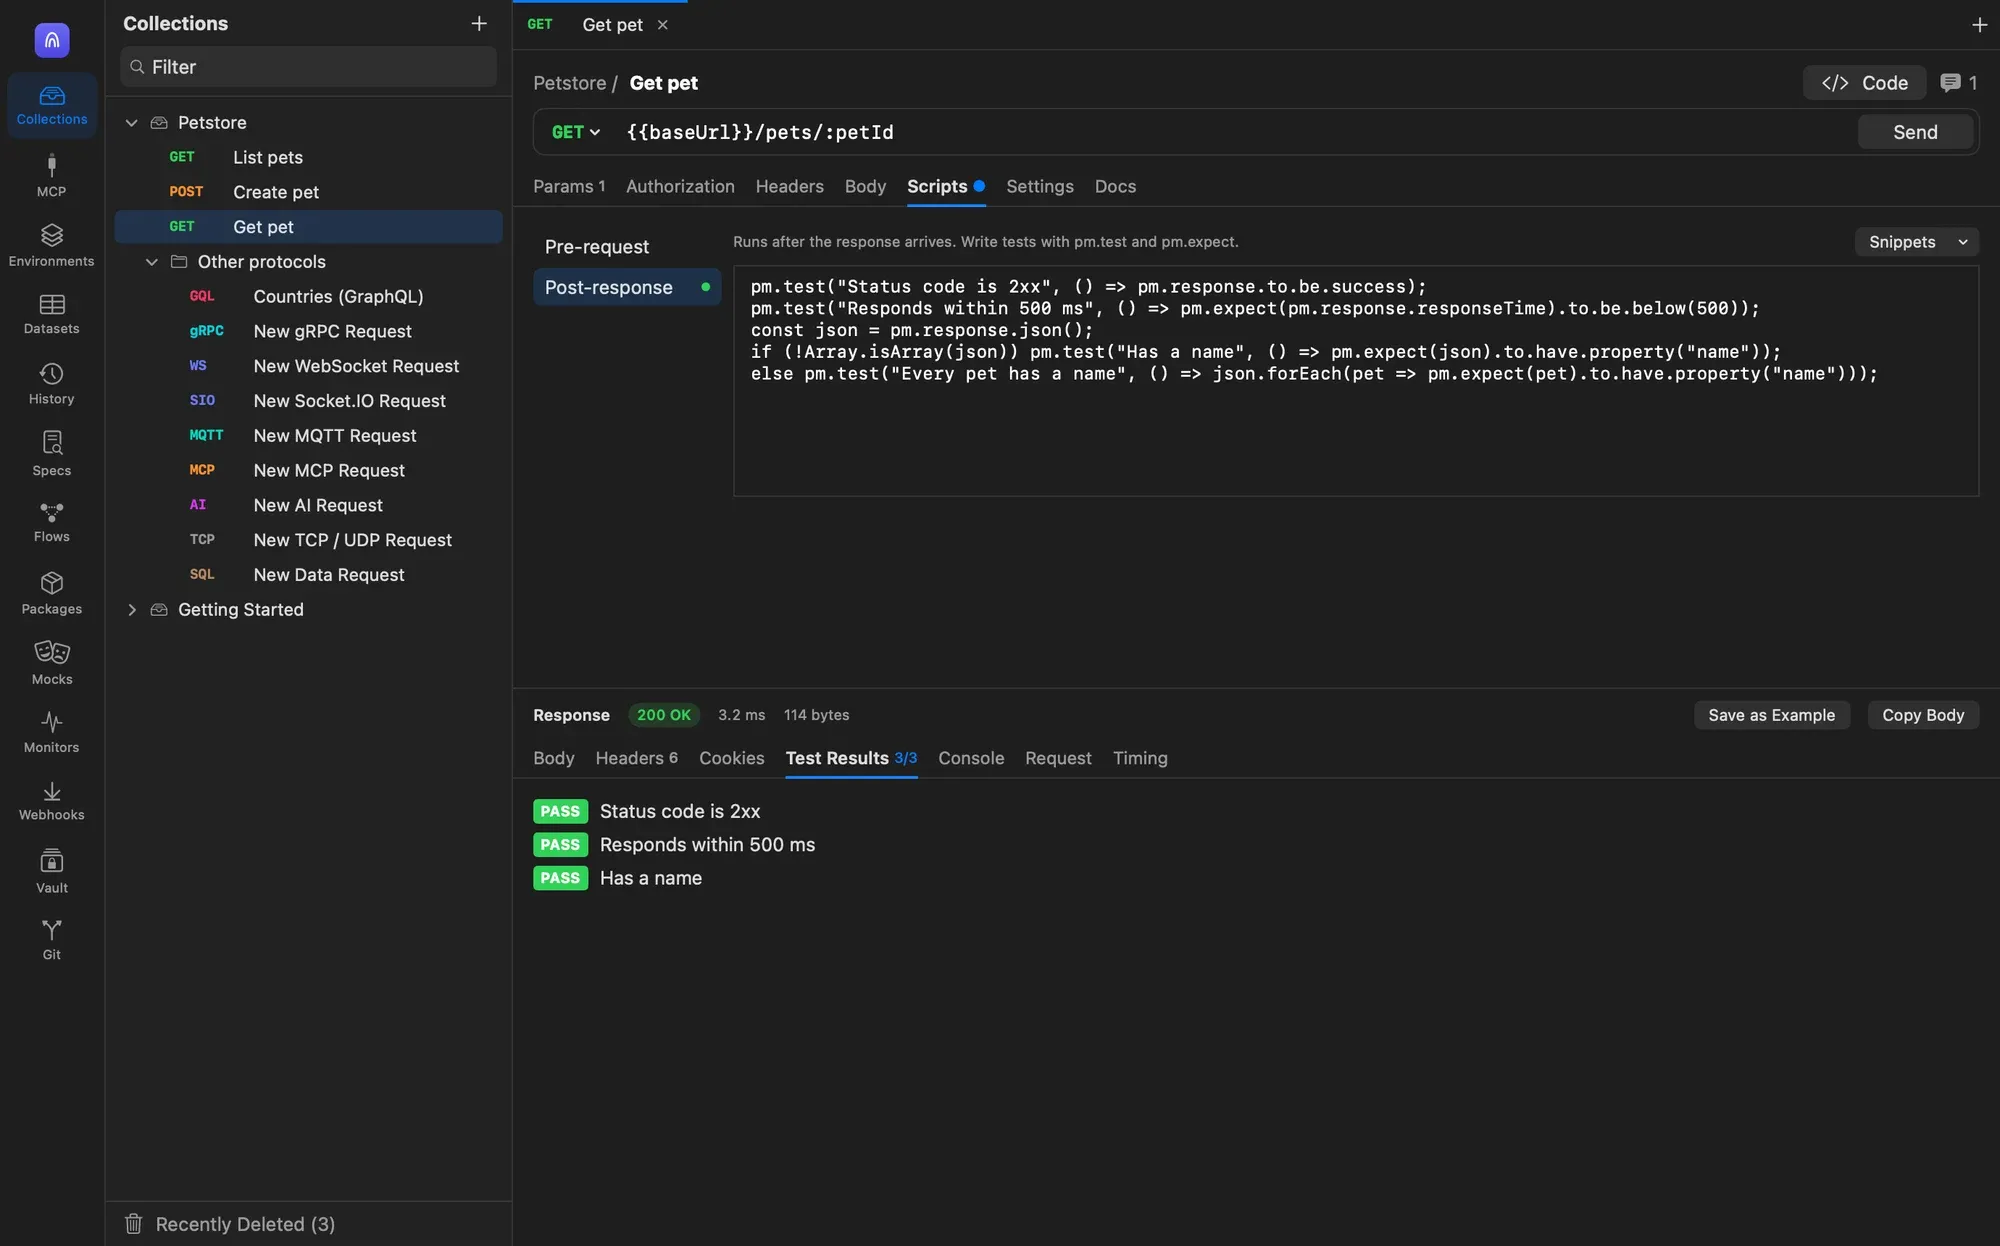The width and height of the screenshot is (2000, 1246).
Task: Switch to the Headers request tab
Action: pos(790,187)
